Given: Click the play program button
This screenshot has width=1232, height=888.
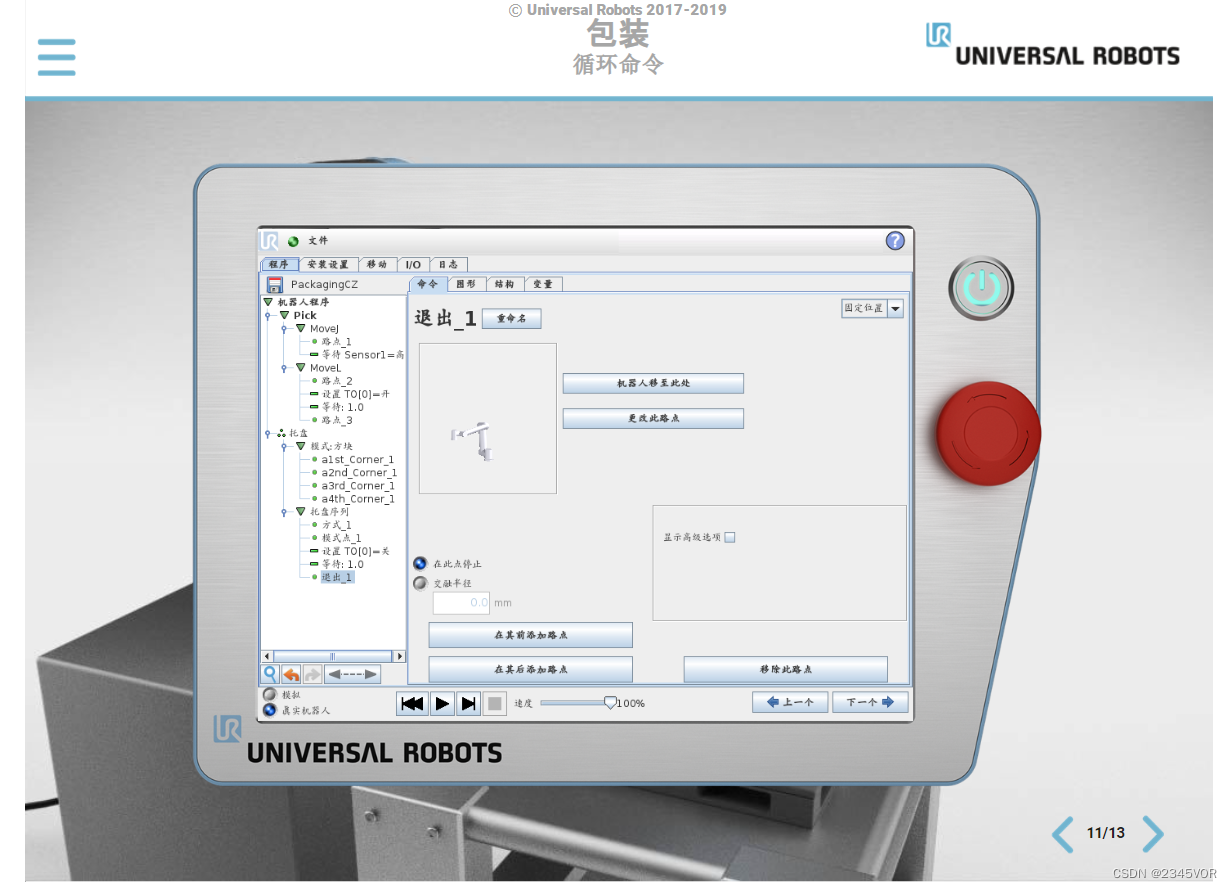Looking at the screenshot, I should pos(441,704).
